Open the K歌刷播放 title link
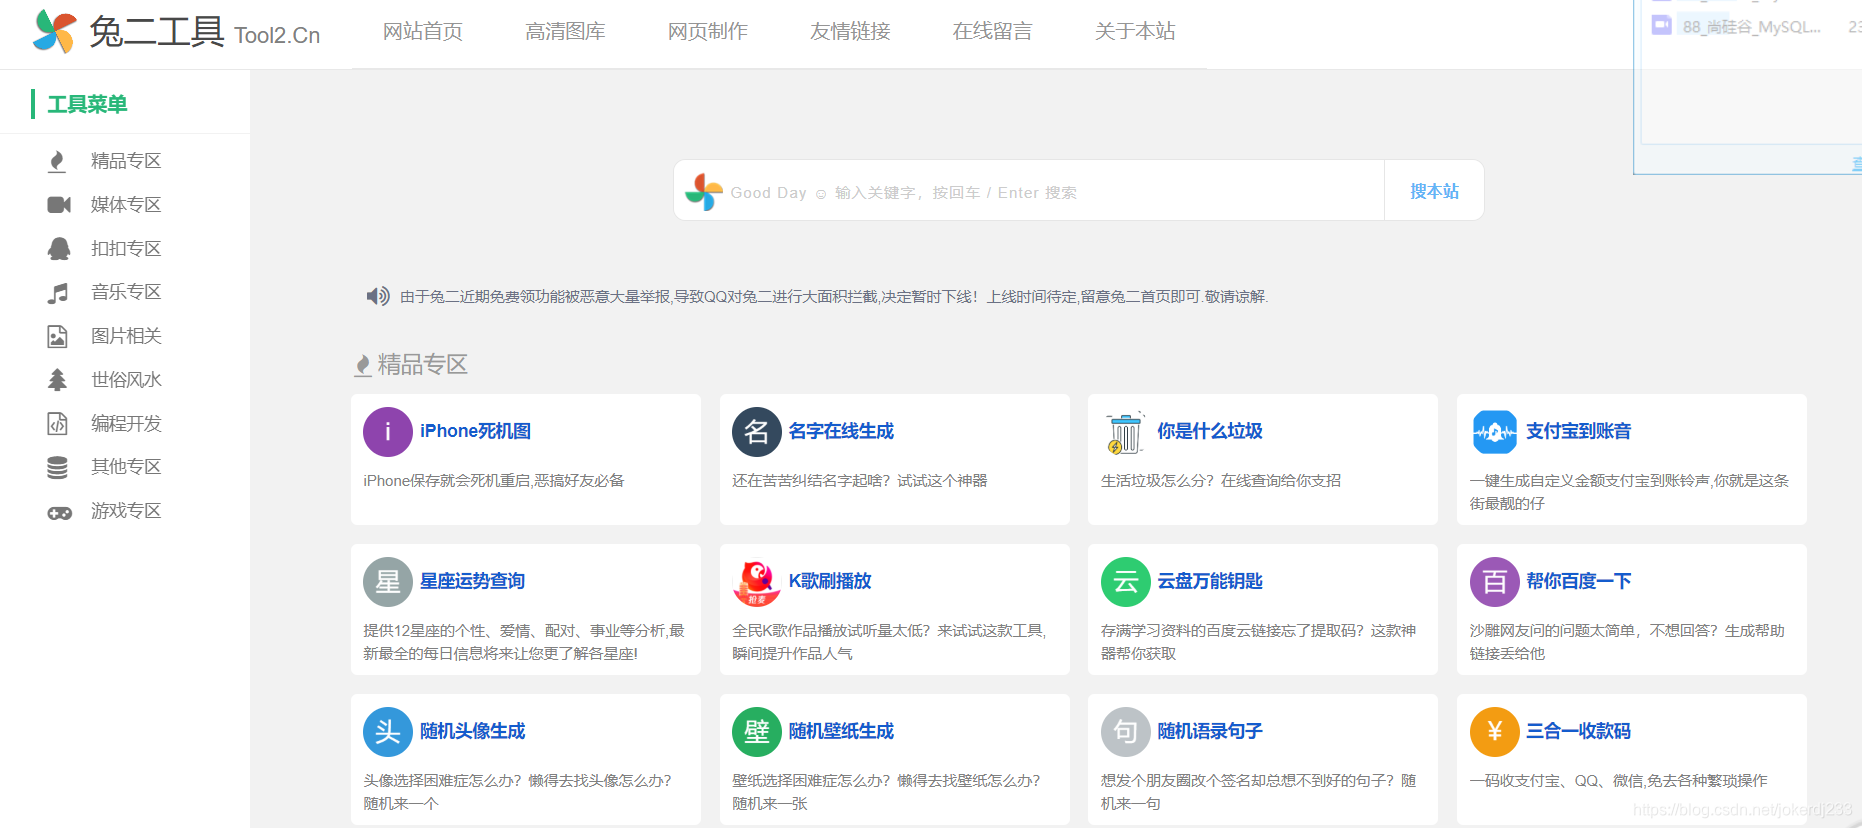 pyautogui.click(x=830, y=581)
